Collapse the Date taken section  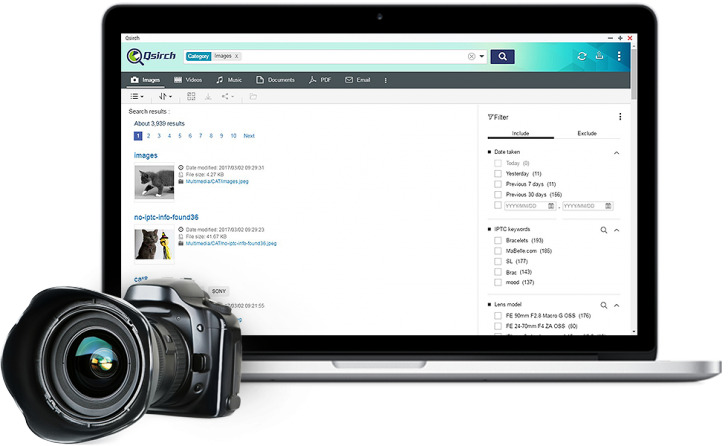pos(616,152)
